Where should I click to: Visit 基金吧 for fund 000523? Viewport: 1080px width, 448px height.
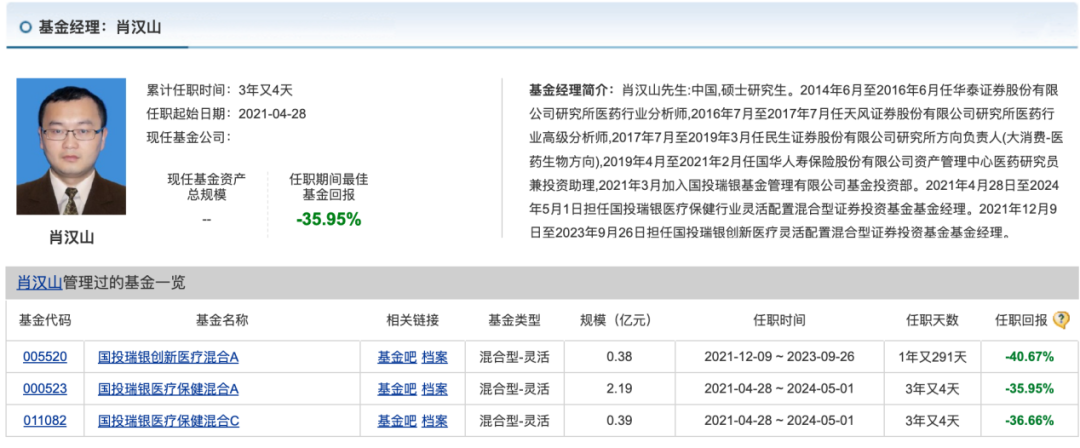tap(396, 388)
